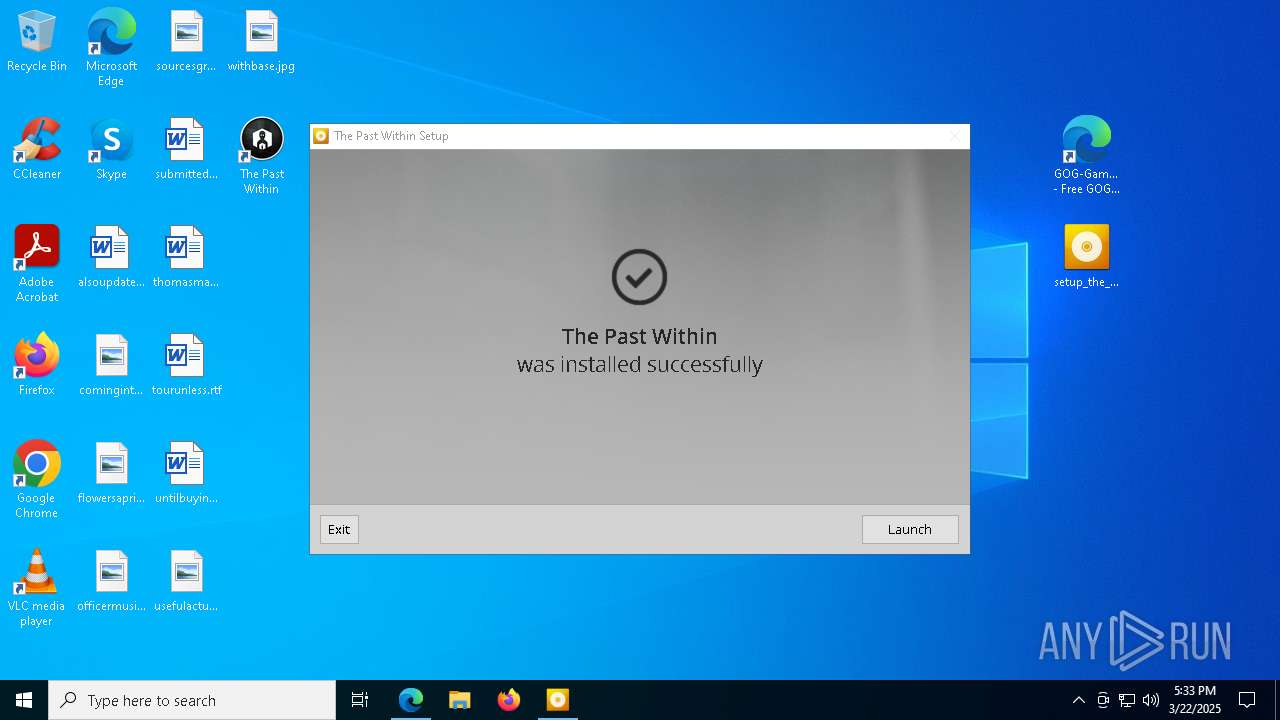
Task: Launch The Past Within from the installer
Action: 909,529
